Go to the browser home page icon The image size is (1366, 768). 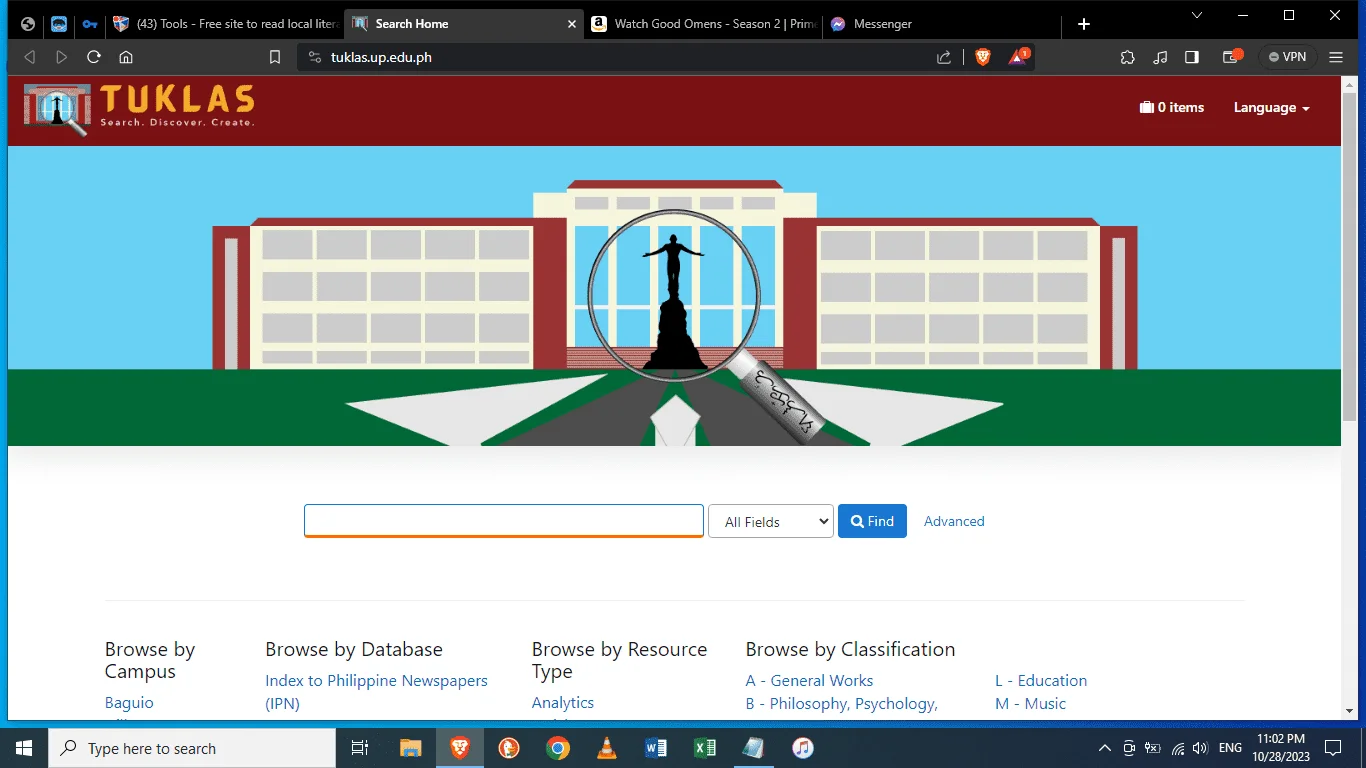pyautogui.click(x=126, y=57)
